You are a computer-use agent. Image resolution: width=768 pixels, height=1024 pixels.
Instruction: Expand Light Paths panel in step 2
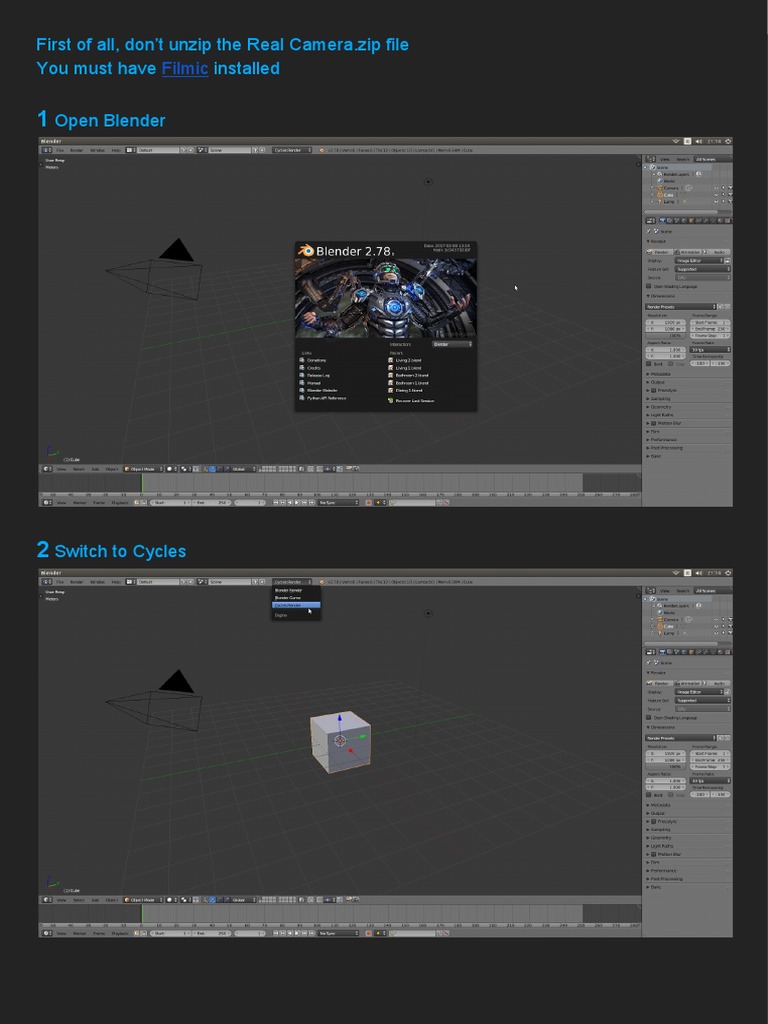click(x=661, y=846)
